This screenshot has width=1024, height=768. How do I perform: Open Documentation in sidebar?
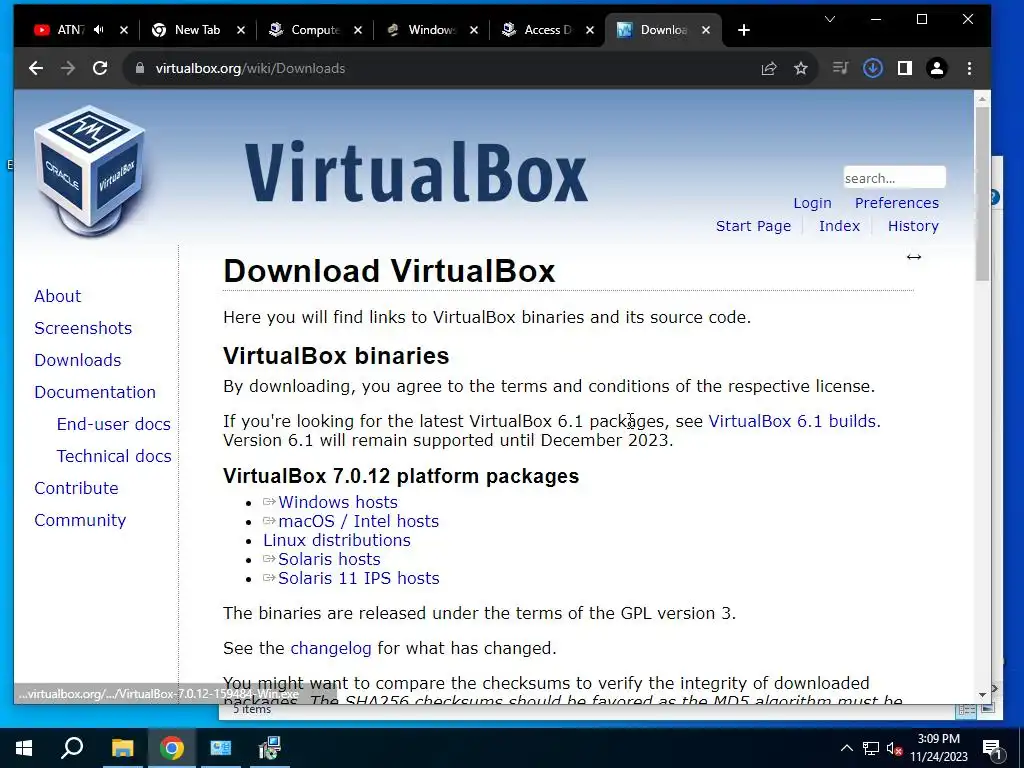[95, 392]
